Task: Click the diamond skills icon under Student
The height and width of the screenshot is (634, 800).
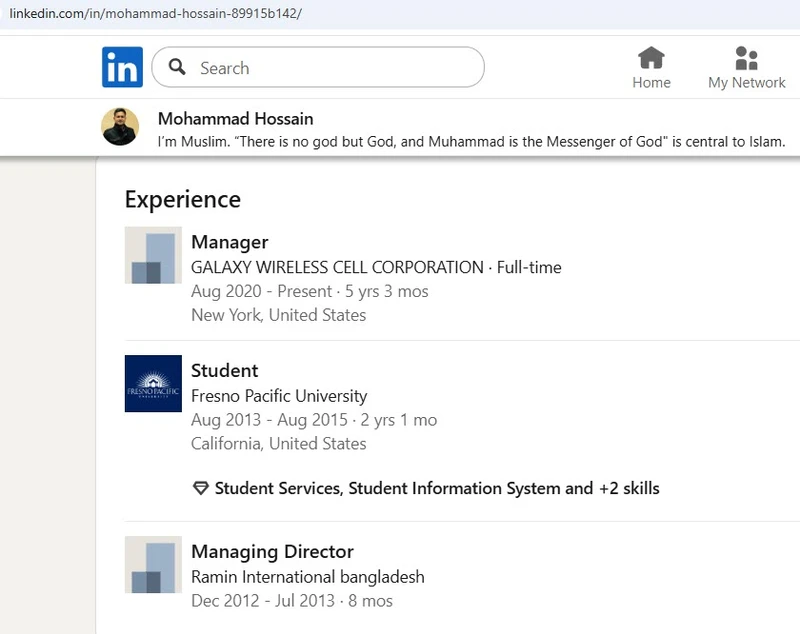Action: click(x=201, y=488)
